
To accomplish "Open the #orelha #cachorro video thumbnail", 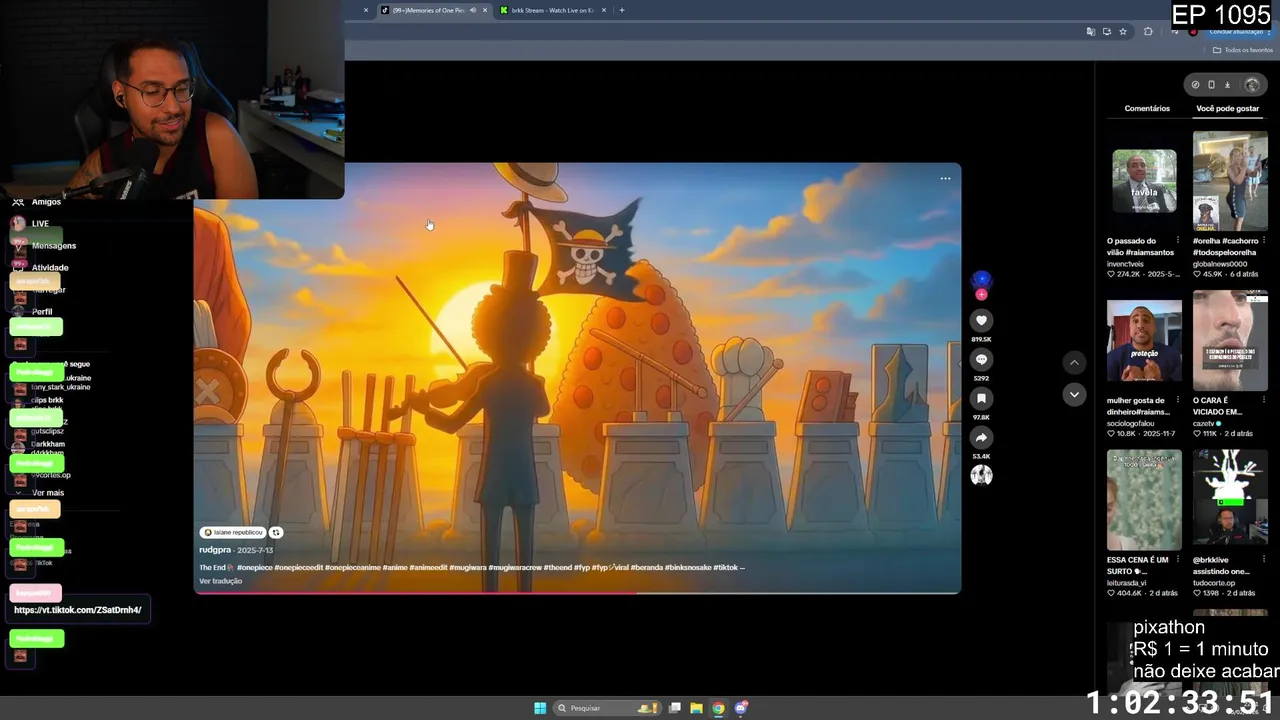I will (x=1230, y=181).
